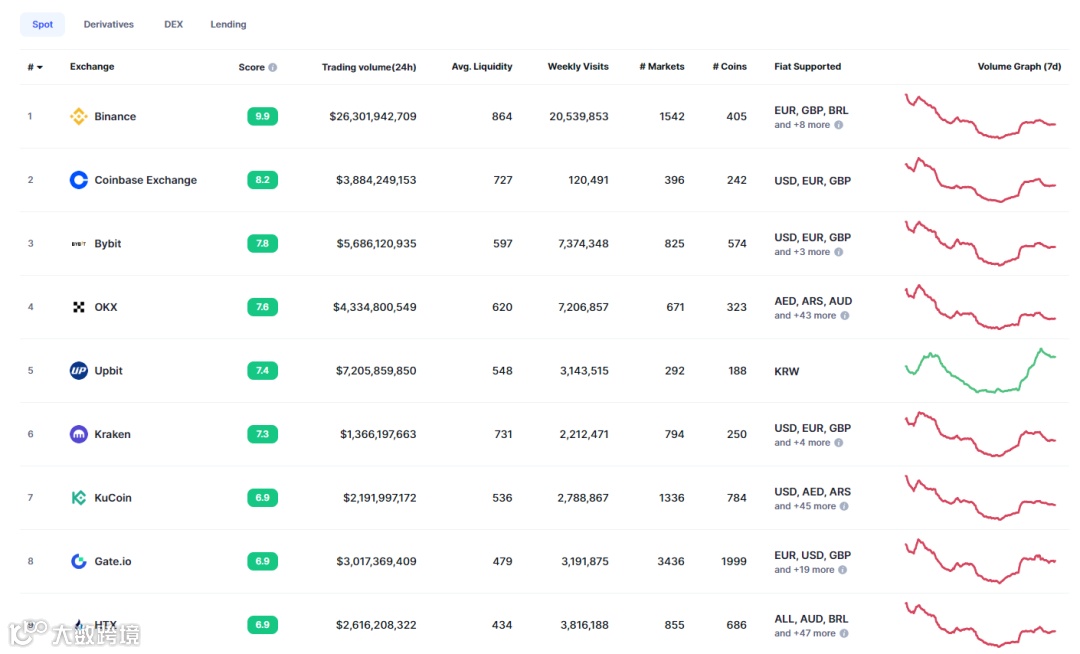The width and height of the screenshot is (1080, 654).
Task: Sort by the # rank column arrow
Action: pyautogui.click(x=40, y=68)
